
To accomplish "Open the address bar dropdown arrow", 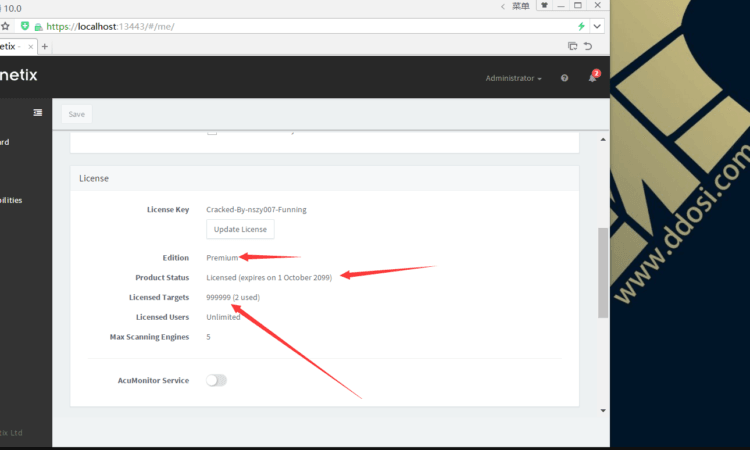I will pos(597,26).
